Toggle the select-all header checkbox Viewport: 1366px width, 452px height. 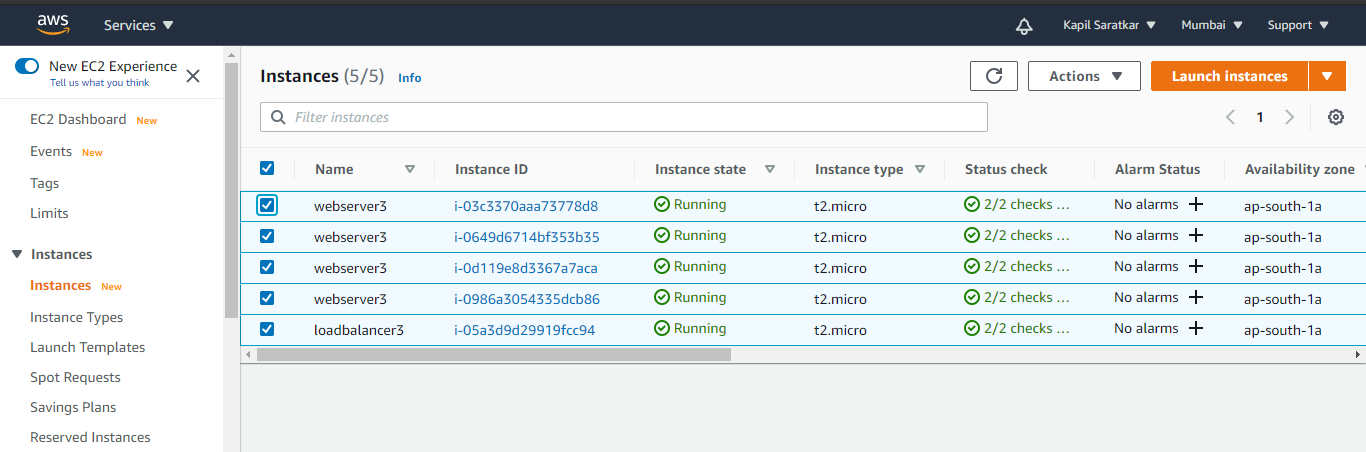point(267,168)
